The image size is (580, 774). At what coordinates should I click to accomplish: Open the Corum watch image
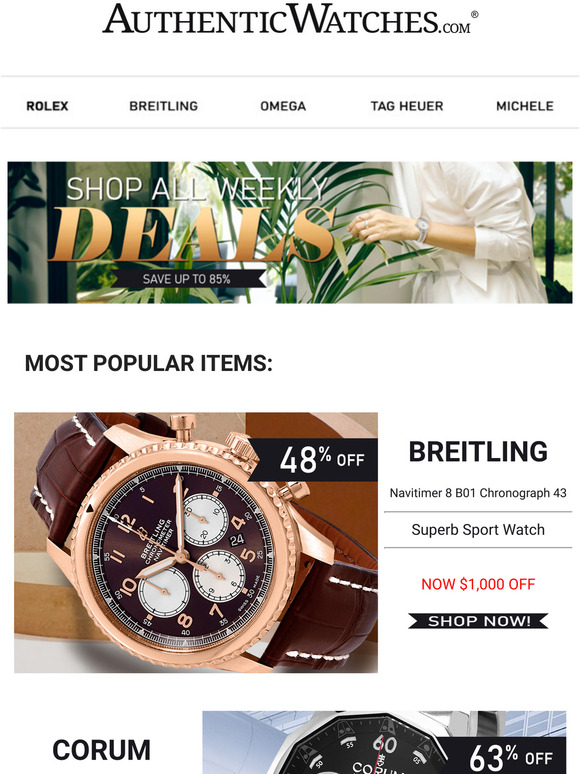click(x=384, y=742)
